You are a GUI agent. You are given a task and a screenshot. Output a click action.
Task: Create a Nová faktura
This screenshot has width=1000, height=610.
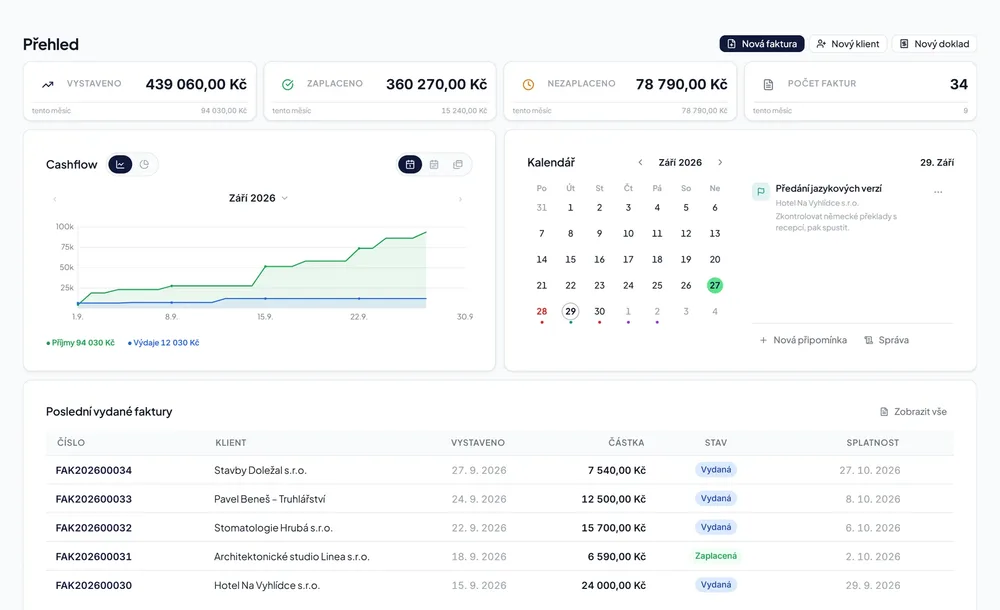point(762,44)
